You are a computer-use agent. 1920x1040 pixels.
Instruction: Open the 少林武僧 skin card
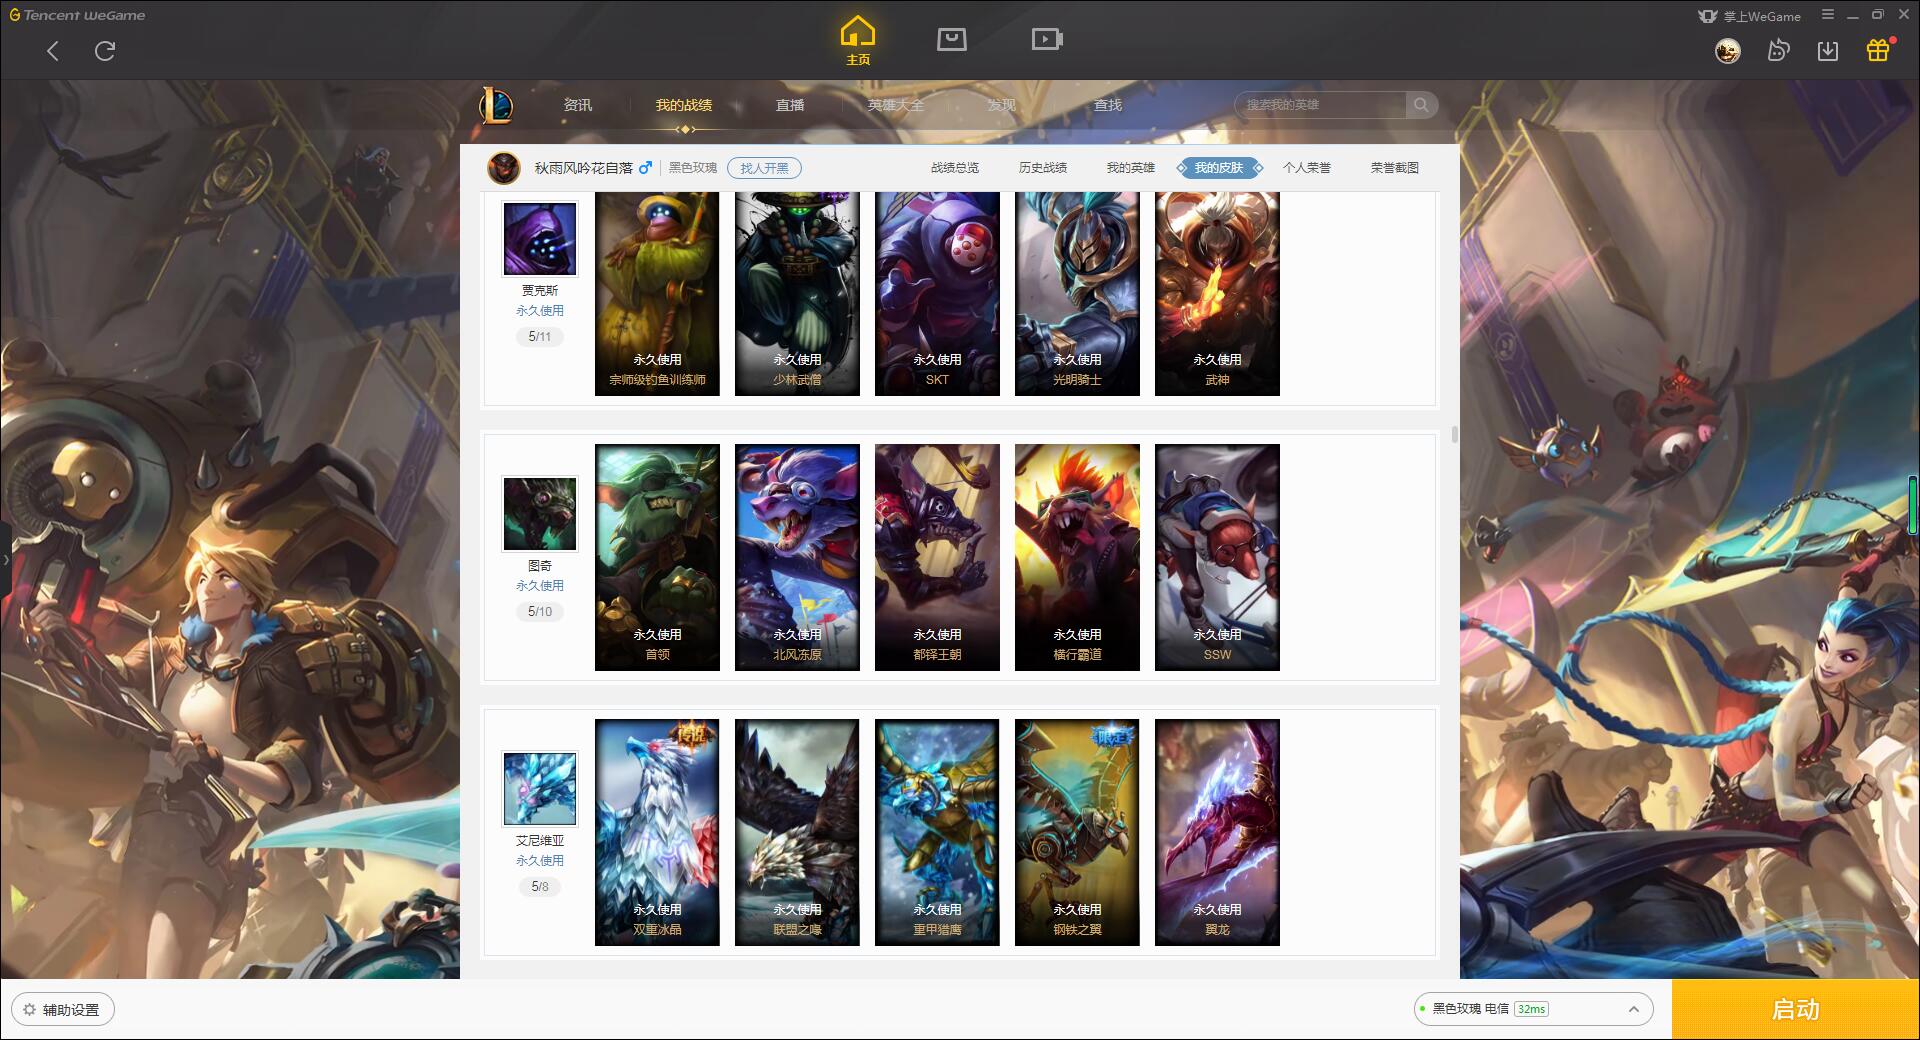coord(797,294)
